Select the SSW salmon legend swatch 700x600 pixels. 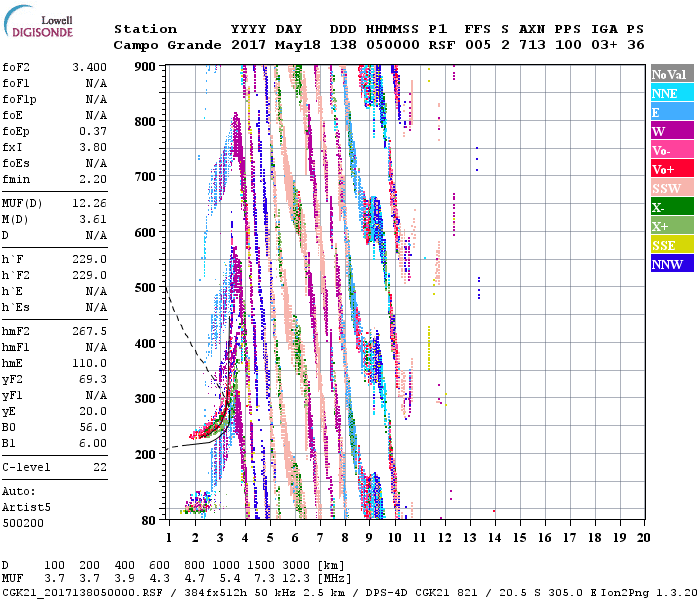[672, 188]
